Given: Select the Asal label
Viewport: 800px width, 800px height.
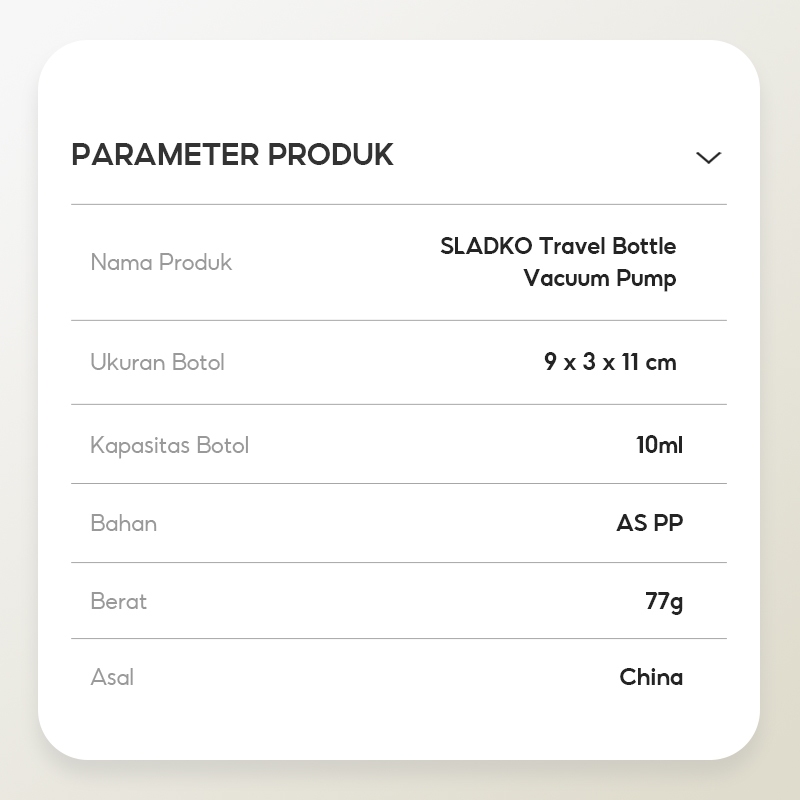Looking at the screenshot, I should click(112, 677).
